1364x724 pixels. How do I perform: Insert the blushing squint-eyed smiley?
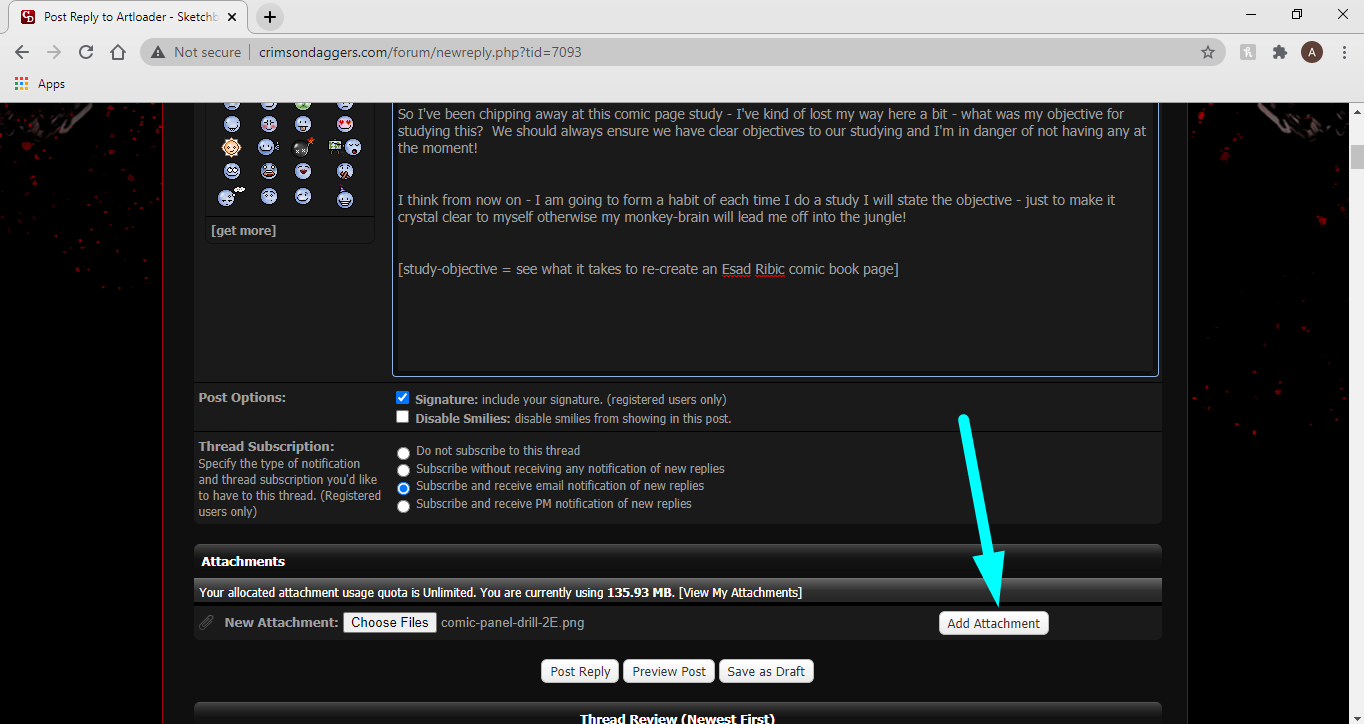269,124
